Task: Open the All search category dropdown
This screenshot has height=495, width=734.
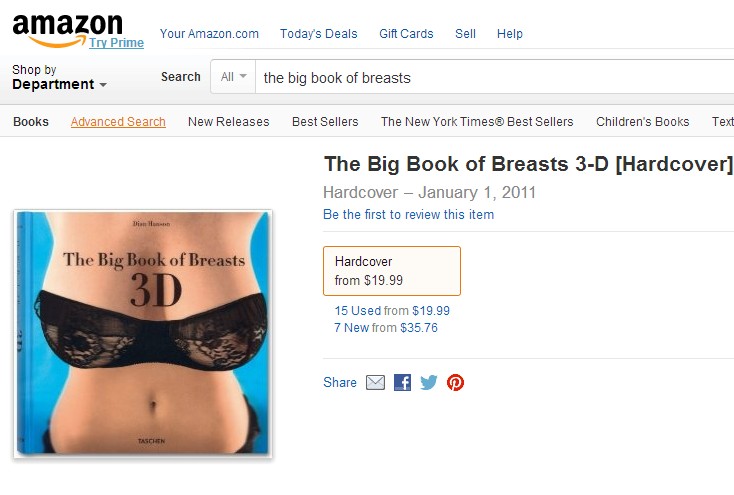Action: [233, 77]
